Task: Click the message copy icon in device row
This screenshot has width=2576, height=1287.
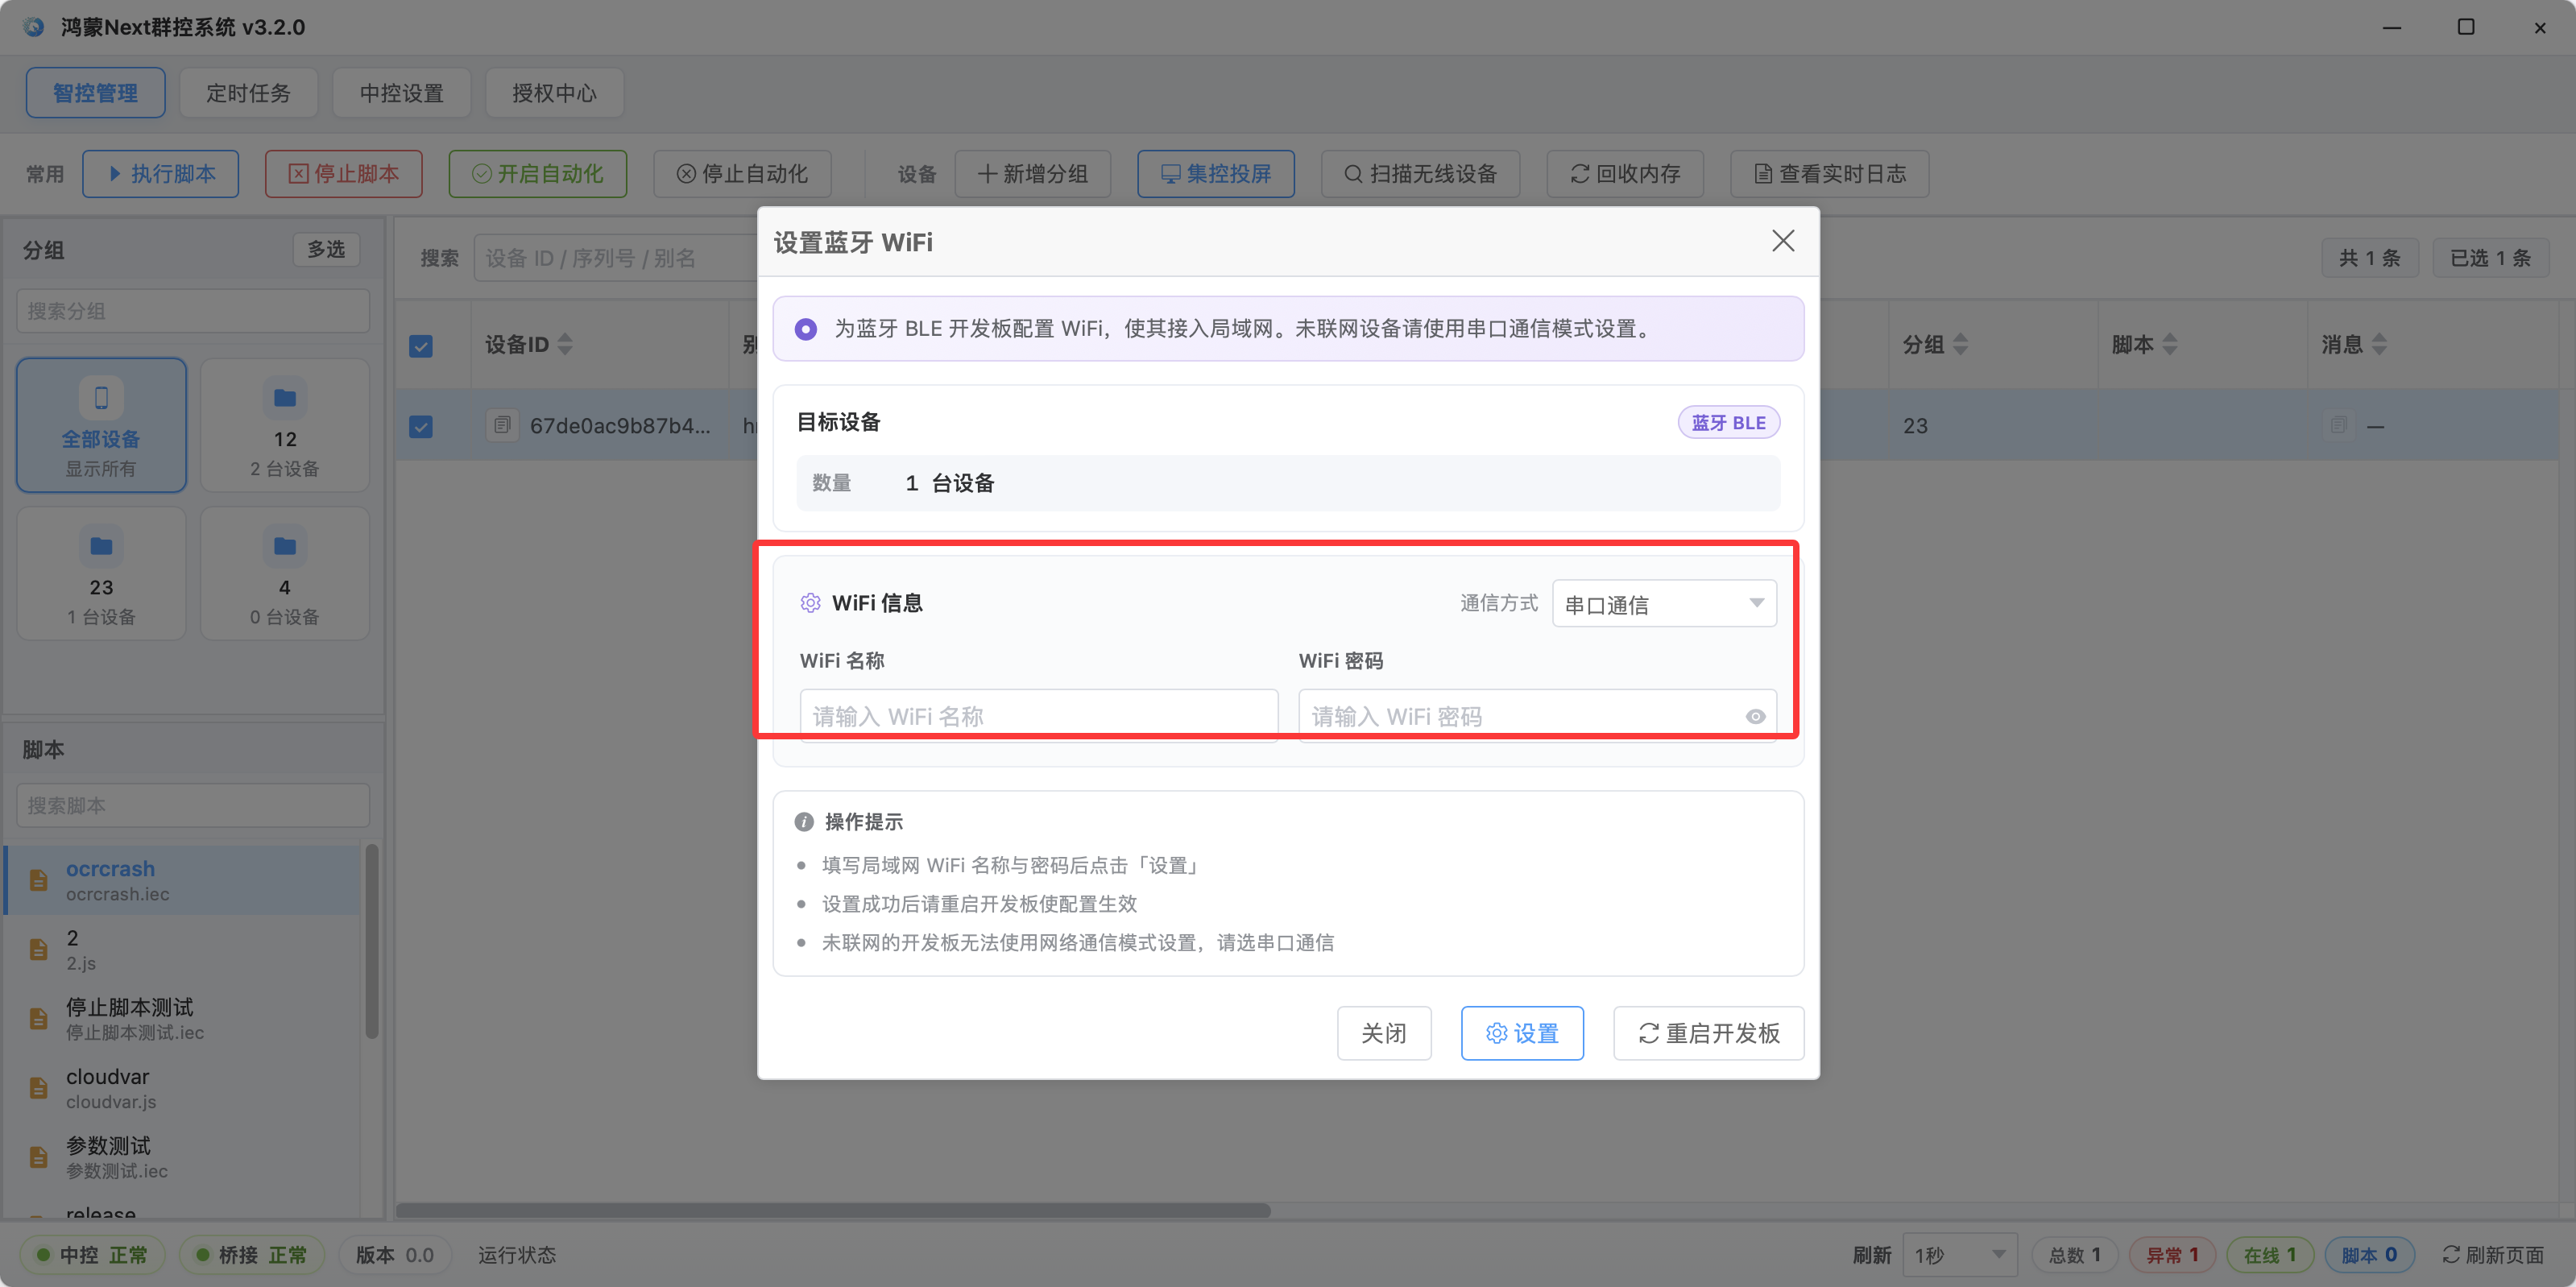Action: coord(2338,425)
